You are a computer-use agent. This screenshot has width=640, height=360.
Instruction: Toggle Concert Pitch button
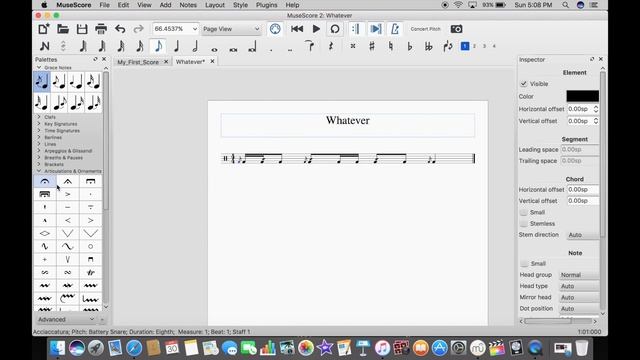(425, 29)
